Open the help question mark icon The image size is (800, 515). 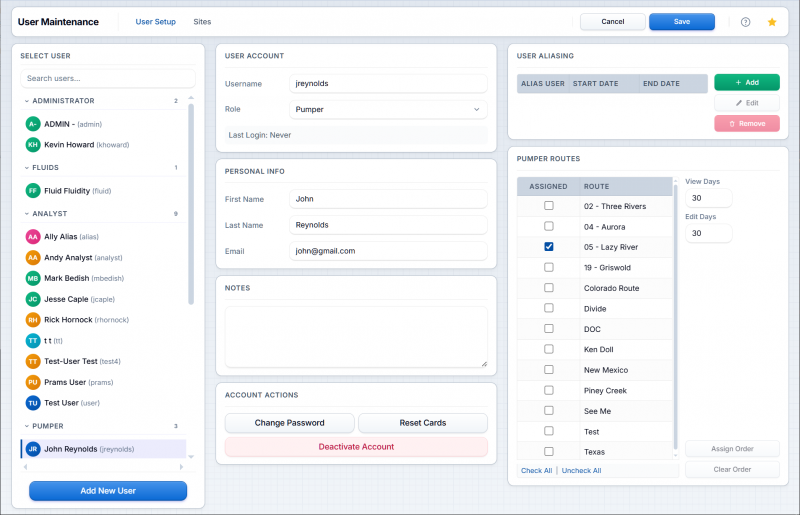(745, 22)
